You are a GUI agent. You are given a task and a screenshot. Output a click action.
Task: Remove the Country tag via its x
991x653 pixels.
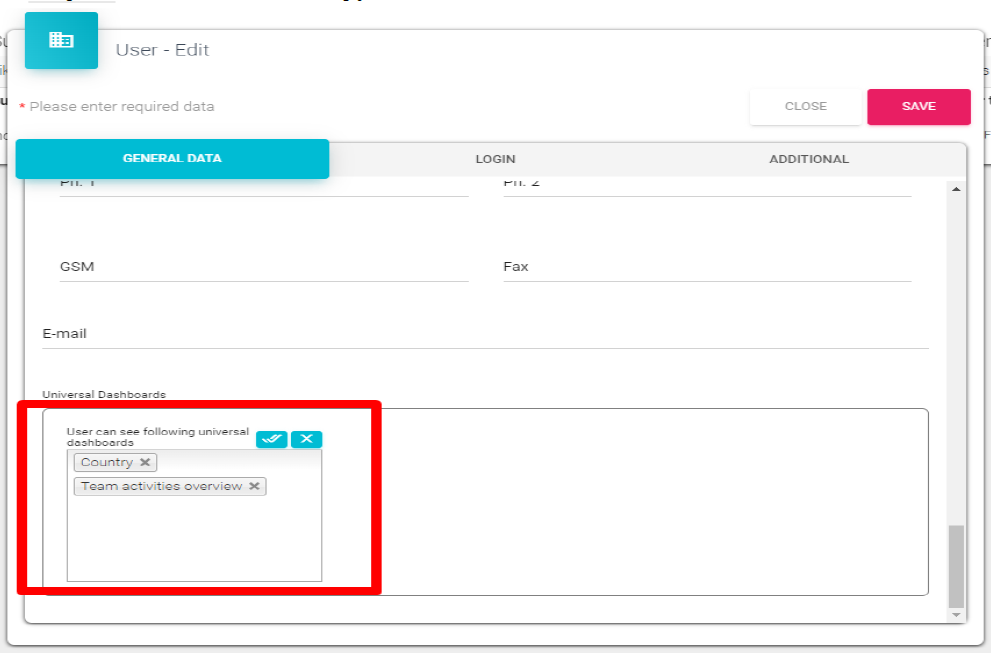[145, 462]
